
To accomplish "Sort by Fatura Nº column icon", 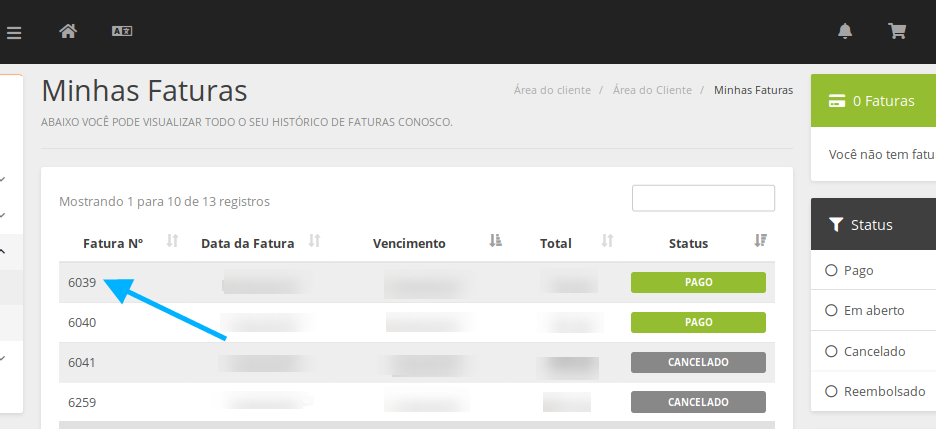I will tap(172, 241).
